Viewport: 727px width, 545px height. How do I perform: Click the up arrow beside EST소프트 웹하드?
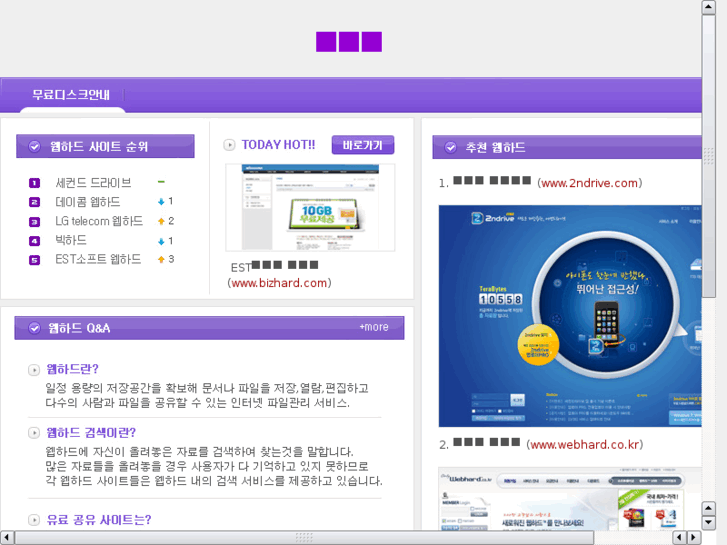point(161,260)
